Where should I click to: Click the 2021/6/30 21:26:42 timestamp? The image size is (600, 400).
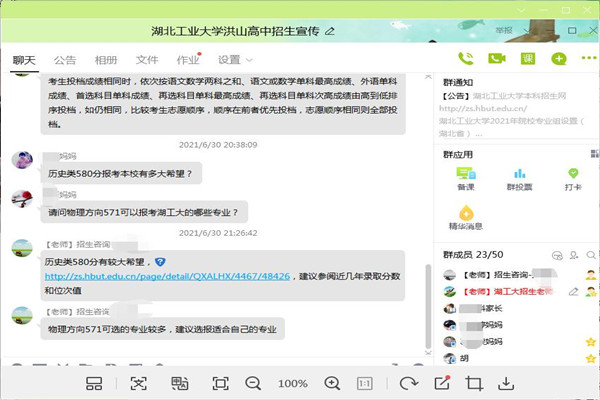(218, 233)
